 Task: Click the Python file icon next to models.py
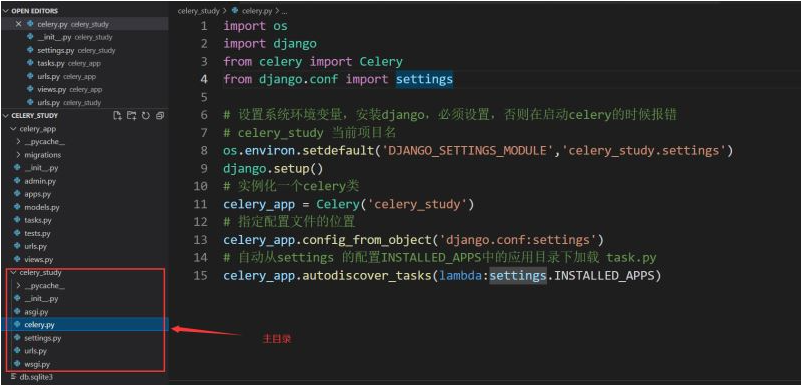pos(17,207)
